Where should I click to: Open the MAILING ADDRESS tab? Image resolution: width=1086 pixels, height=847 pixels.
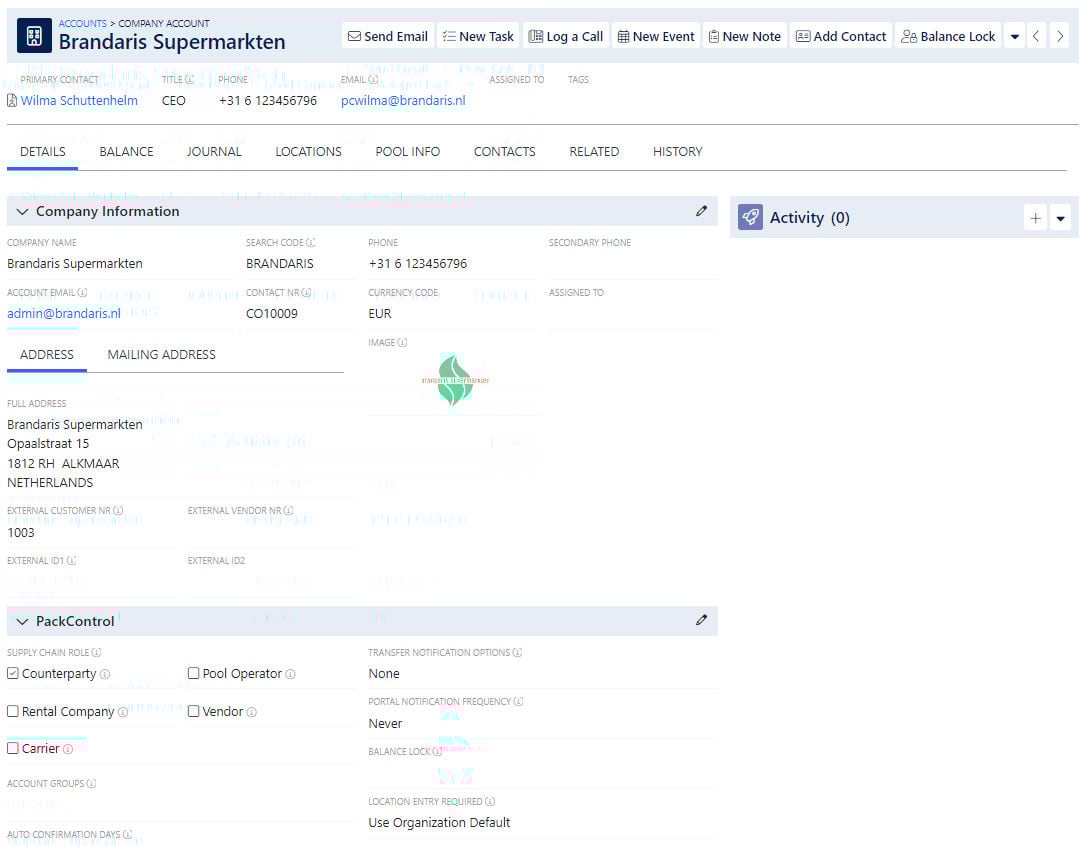(161, 355)
